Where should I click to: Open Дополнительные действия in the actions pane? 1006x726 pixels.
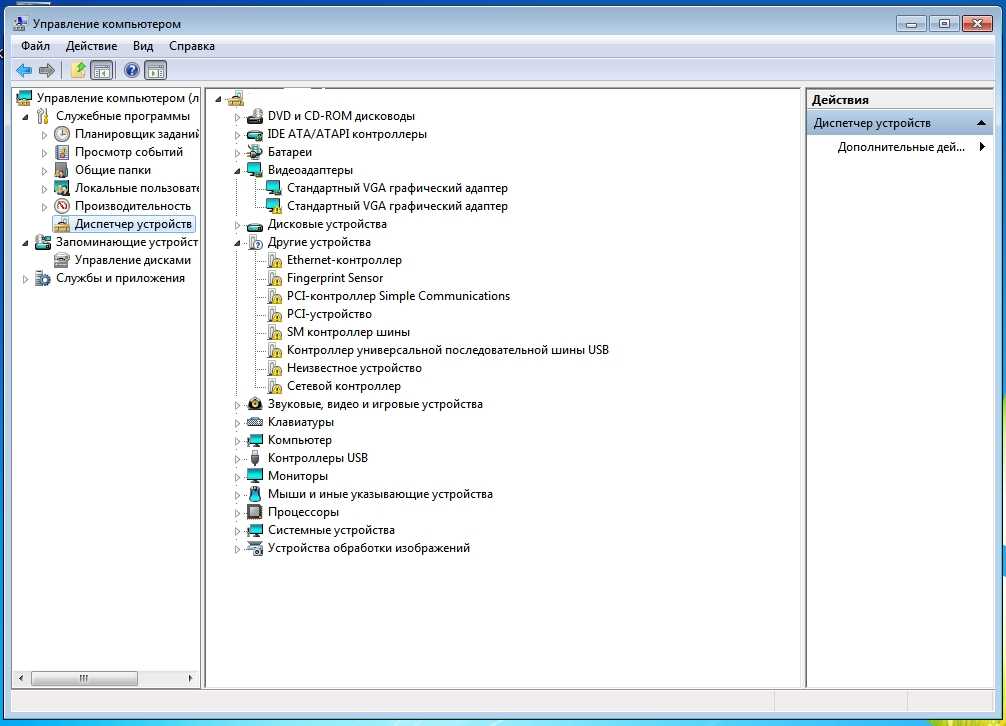(900, 147)
